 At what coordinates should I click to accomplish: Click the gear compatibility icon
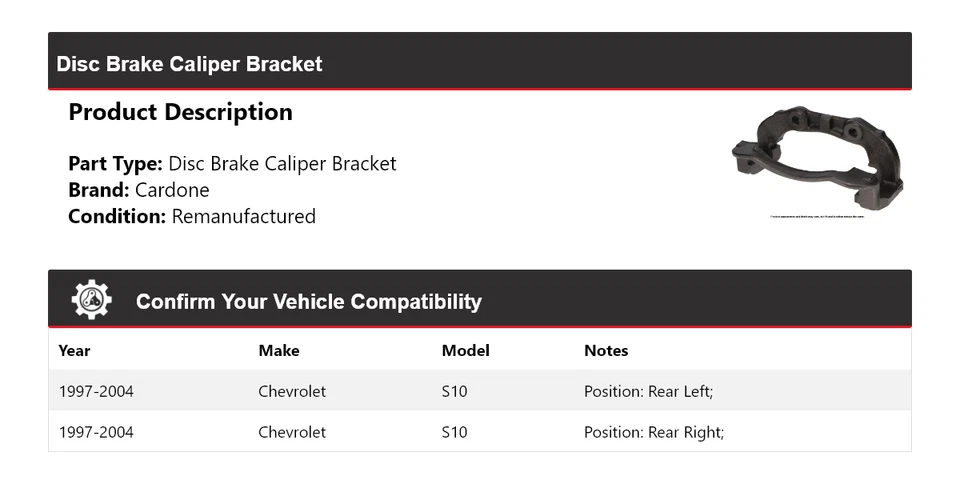pyautogui.click(x=91, y=300)
